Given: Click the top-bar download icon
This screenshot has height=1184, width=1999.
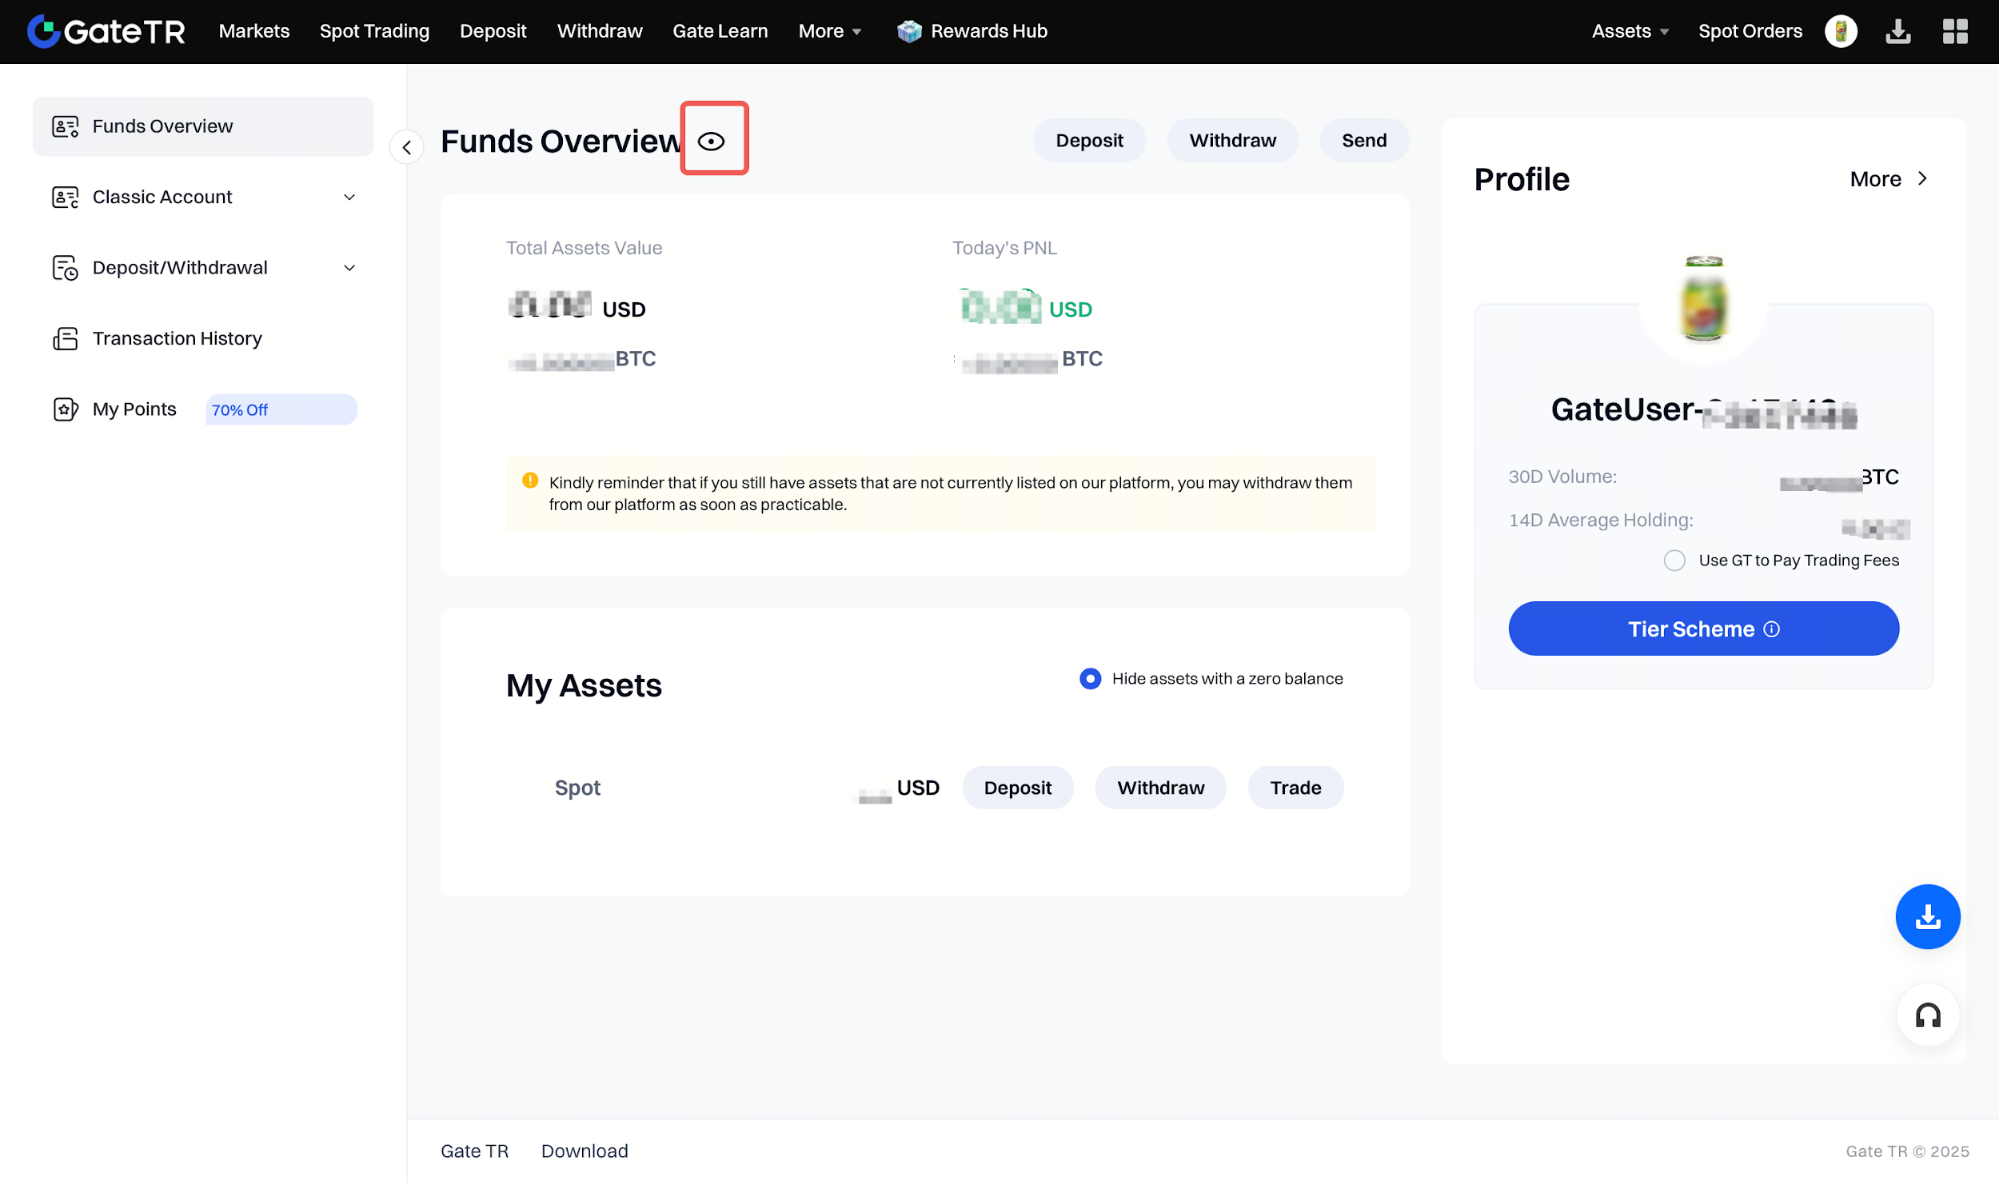Looking at the screenshot, I should (1897, 31).
